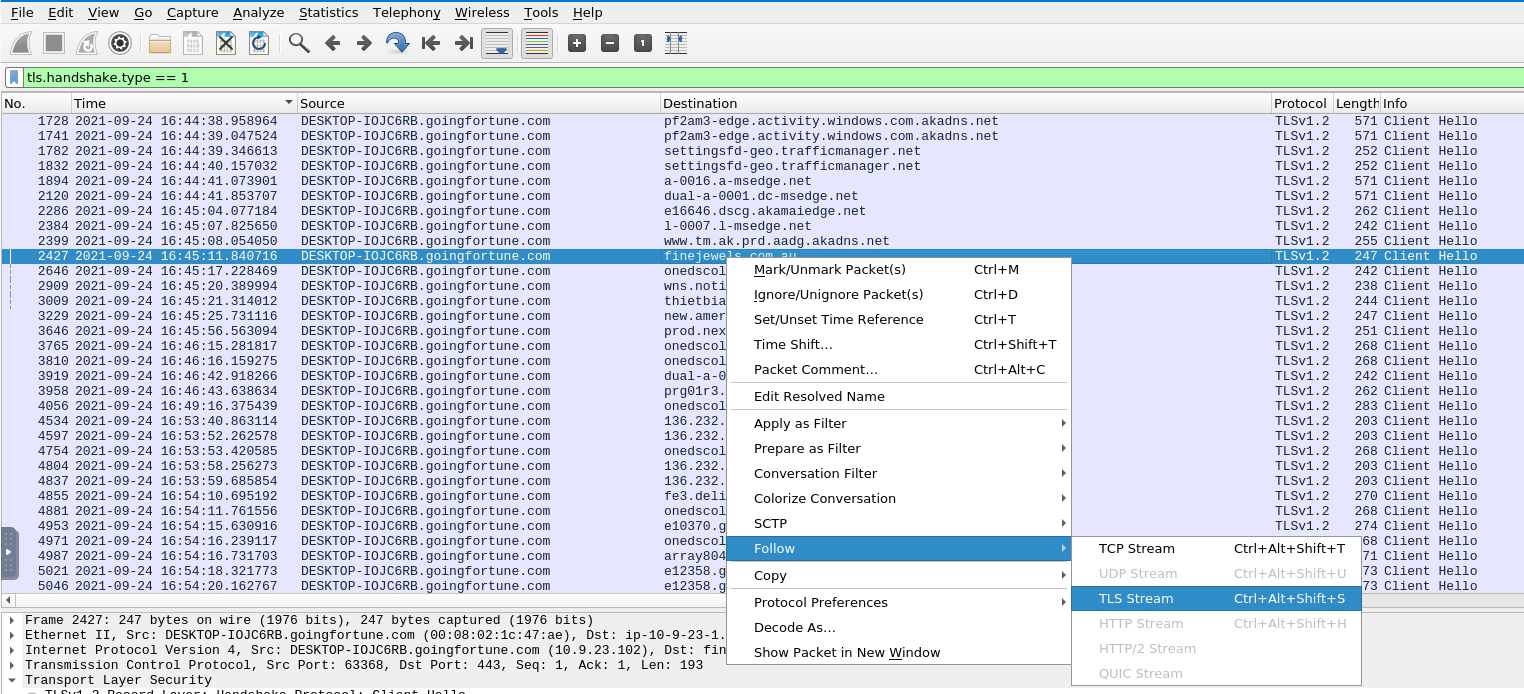
Task: Toggle packet colorization rules
Action: [x=537, y=43]
